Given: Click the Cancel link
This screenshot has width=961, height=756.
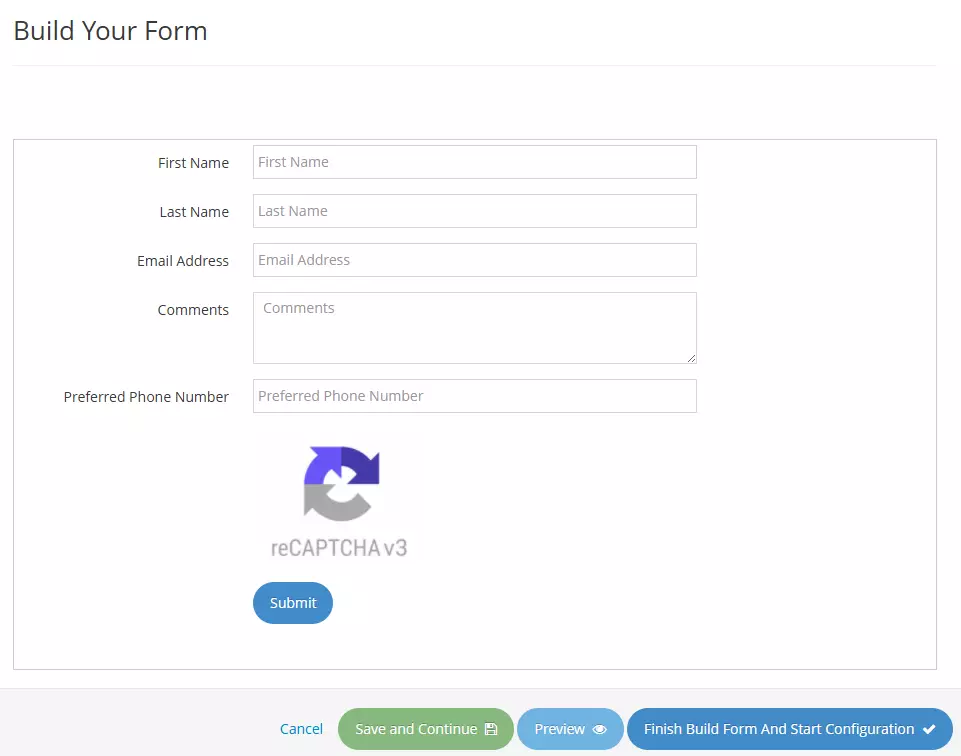Looking at the screenshot, I should (301, 729).
